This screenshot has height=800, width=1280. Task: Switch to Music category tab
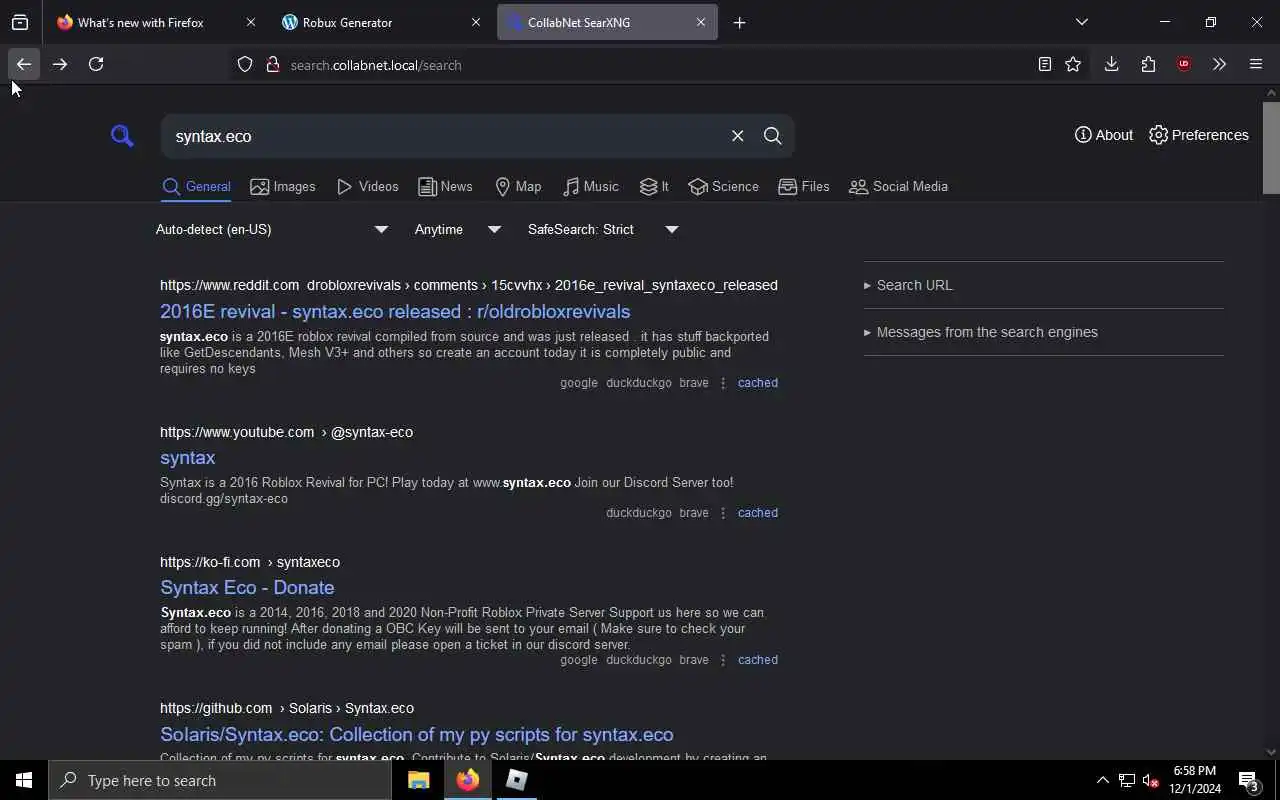591,186
